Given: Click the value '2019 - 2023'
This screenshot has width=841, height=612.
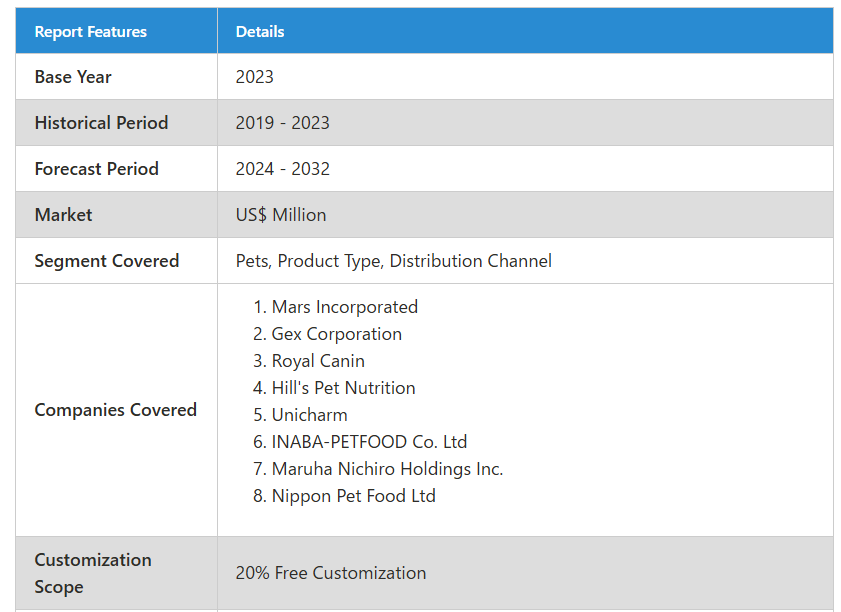Looking at the screenshot, I should coord(283,123).
